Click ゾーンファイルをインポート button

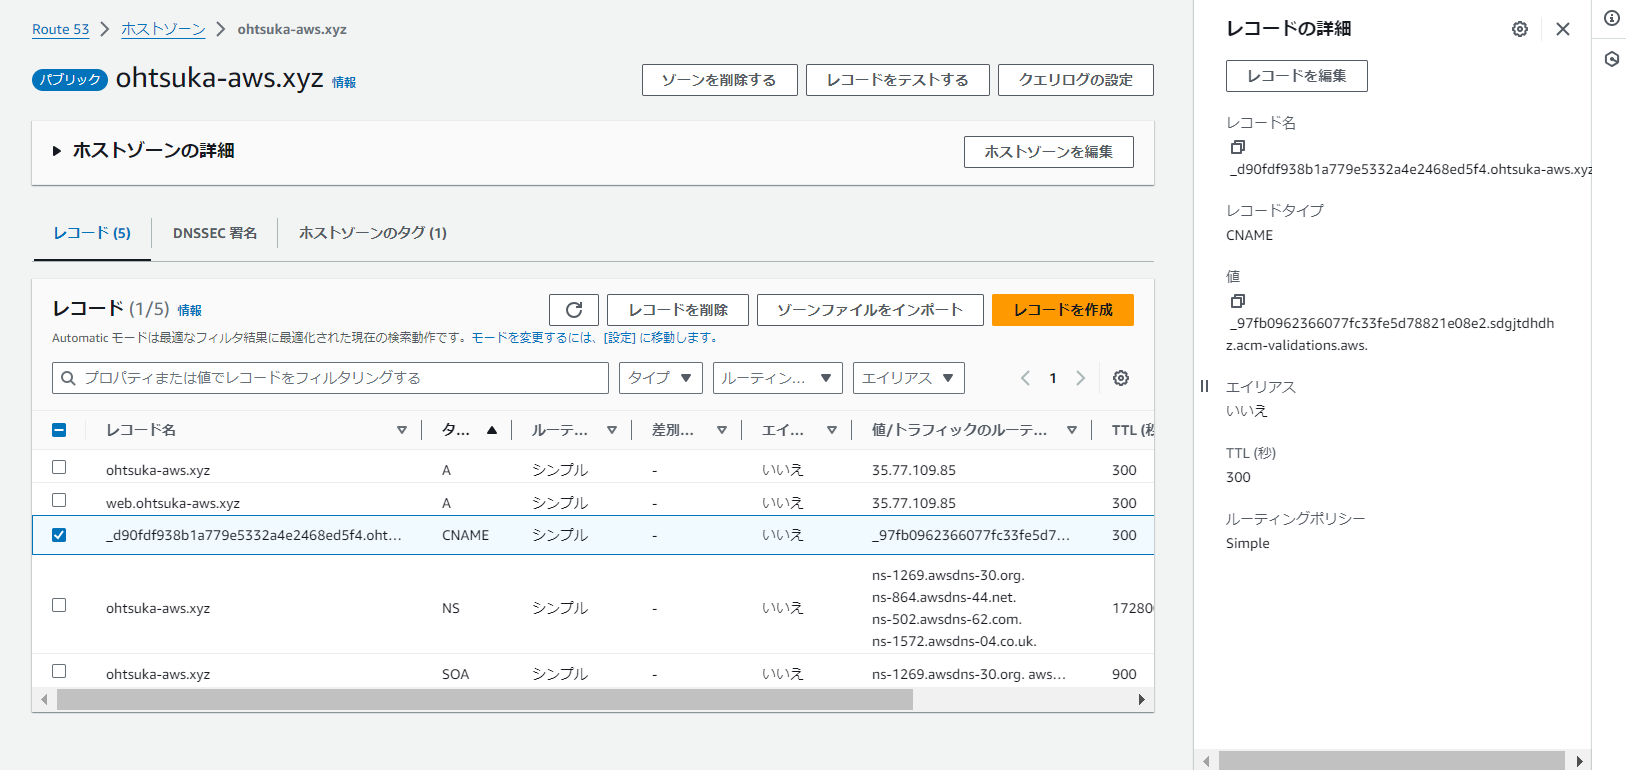pyautogui.click(x=870, y=310)
